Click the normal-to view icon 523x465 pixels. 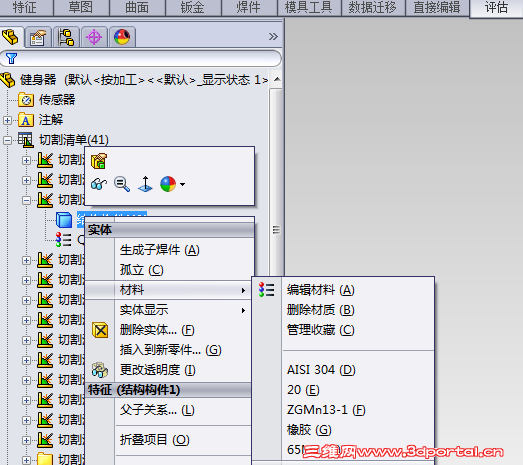tap(145, 184)
